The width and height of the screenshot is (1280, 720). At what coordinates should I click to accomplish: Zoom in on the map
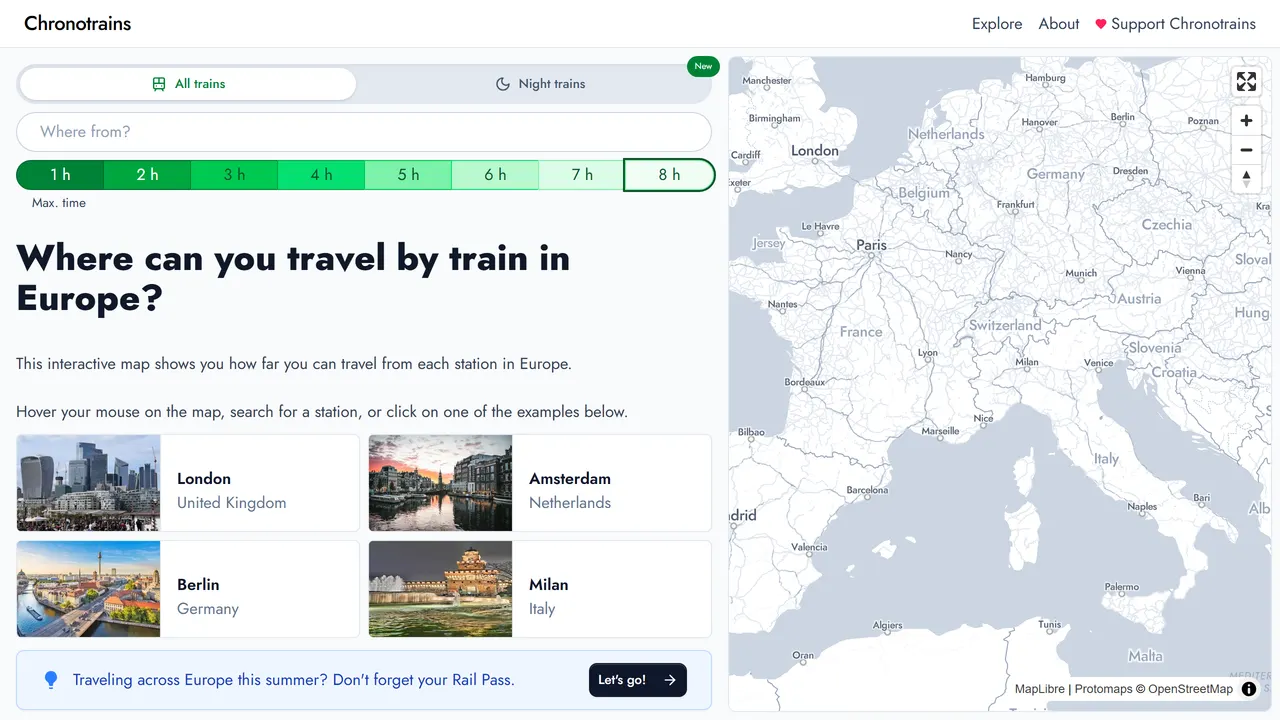[x=1246, y=121]
